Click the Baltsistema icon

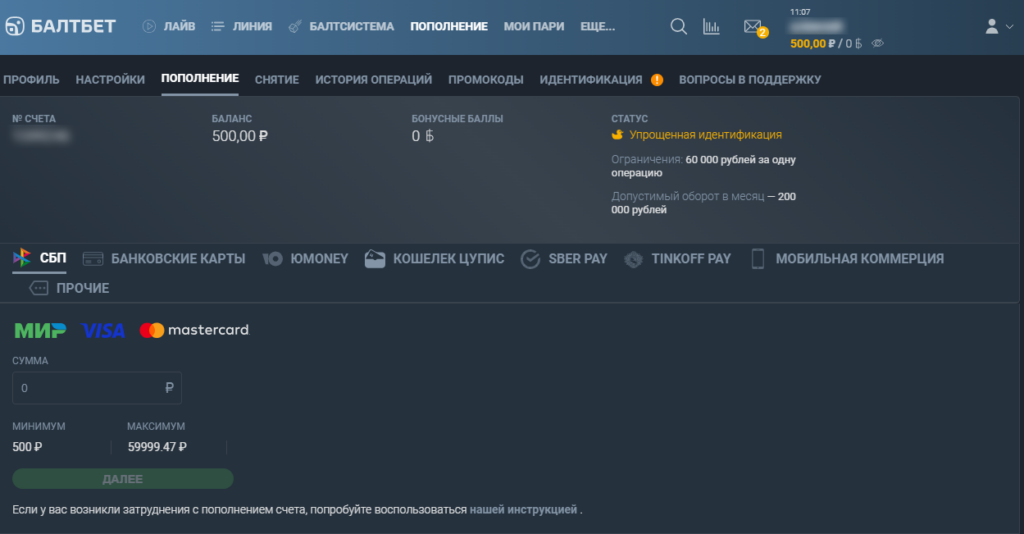tap(295, 26)
